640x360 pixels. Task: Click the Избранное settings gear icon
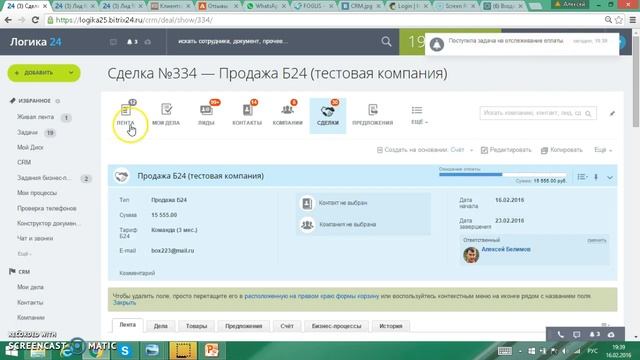pyautogui.click(x=58, y=101)
